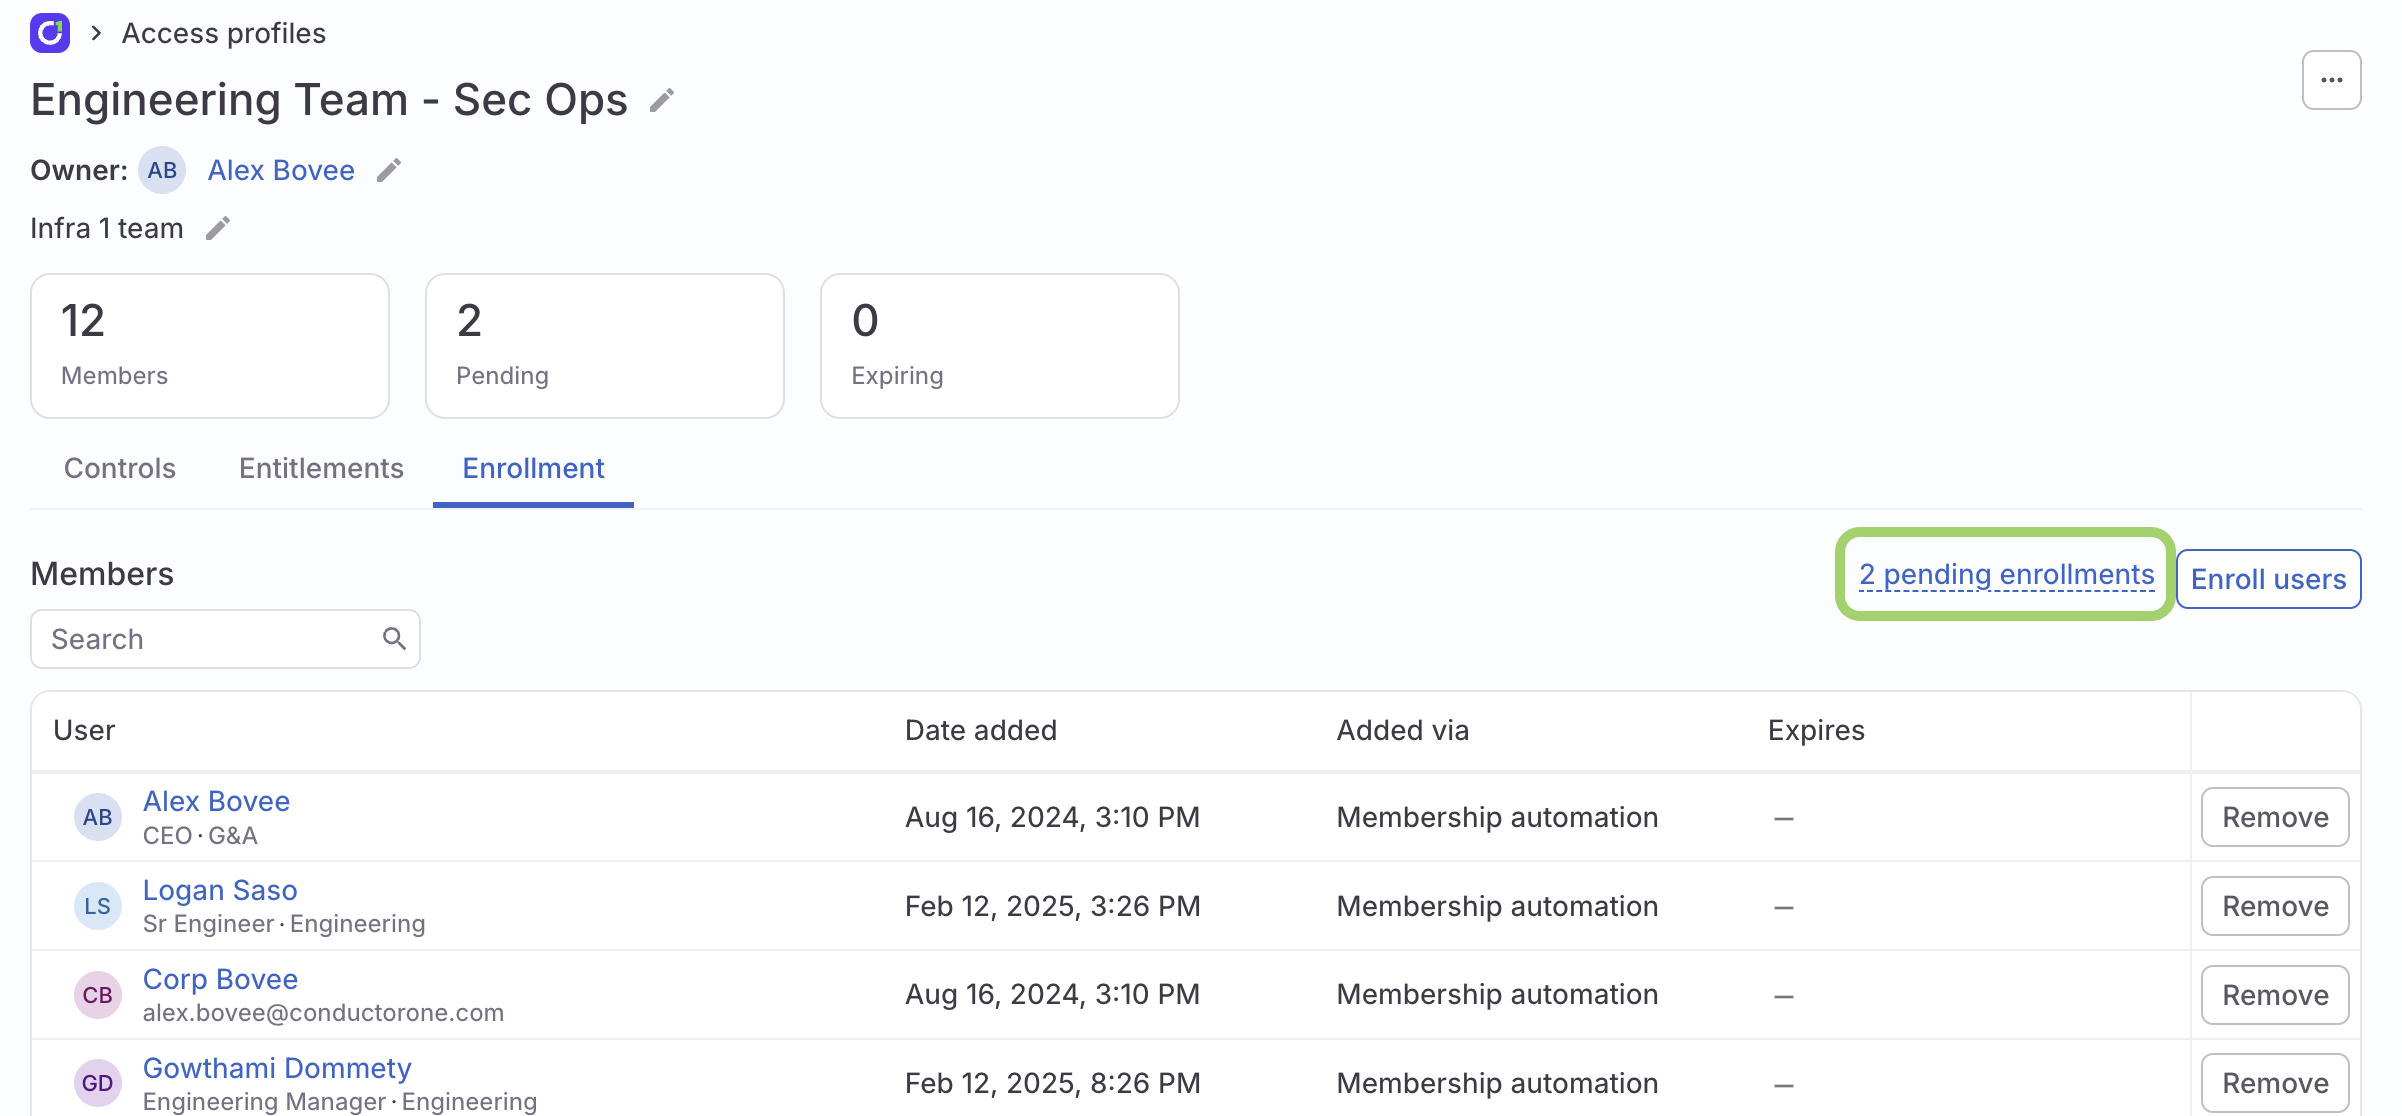Navigate back via Access profiles breadcrumb

pyautogui.click(x=223, y=32)
